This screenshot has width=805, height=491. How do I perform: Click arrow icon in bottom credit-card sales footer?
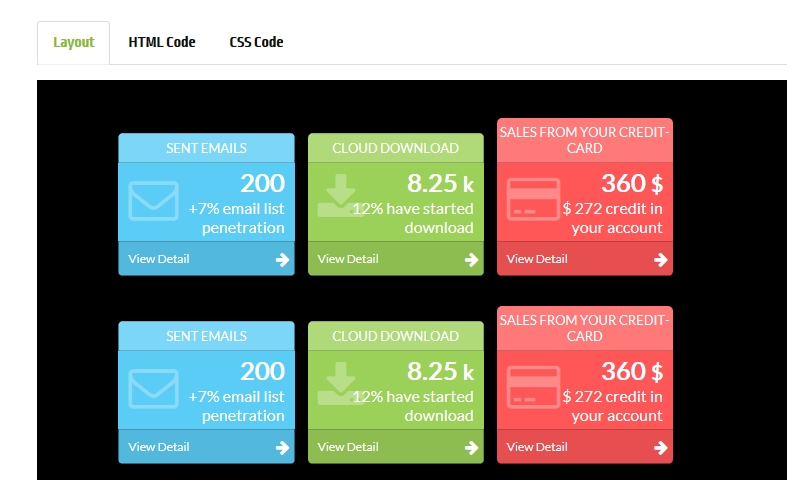(660, 448)
